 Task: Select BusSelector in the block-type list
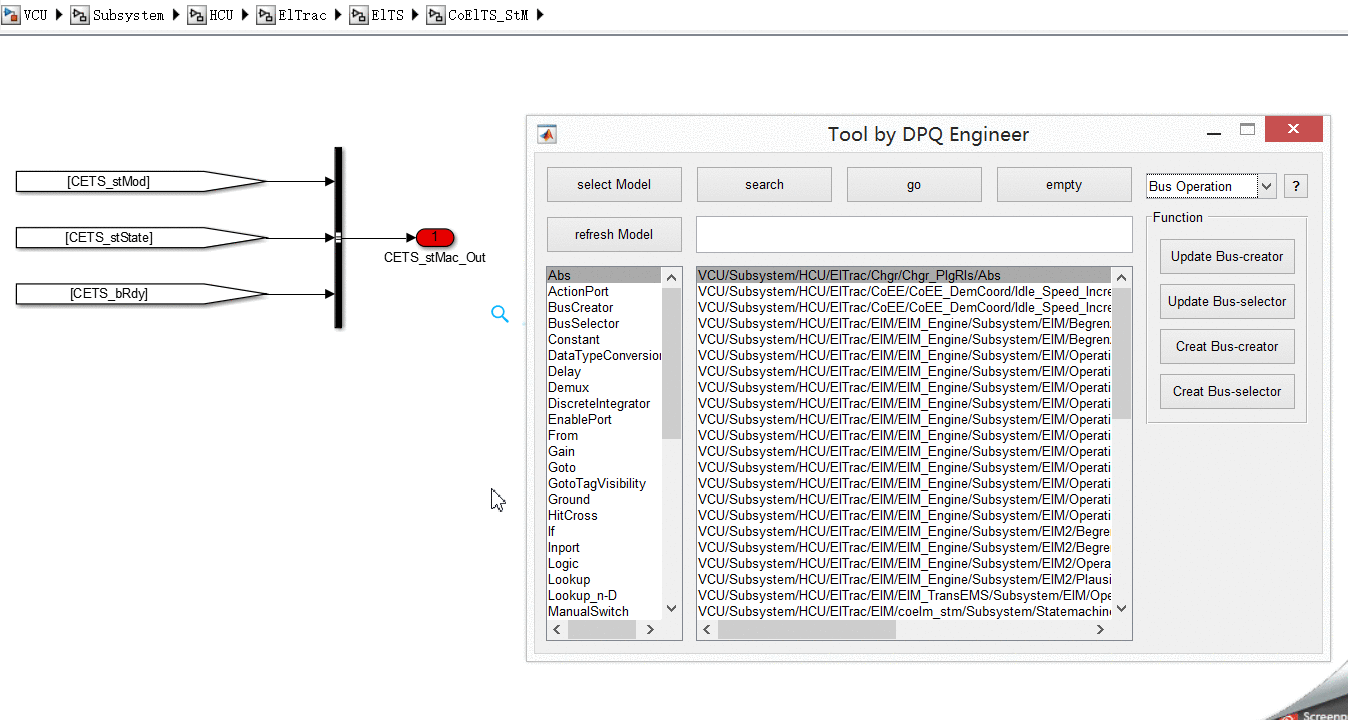click(604, 323)
